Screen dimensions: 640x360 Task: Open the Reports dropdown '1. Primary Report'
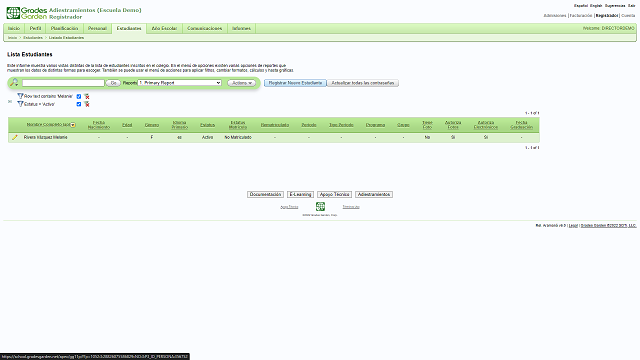coord(180,83)
